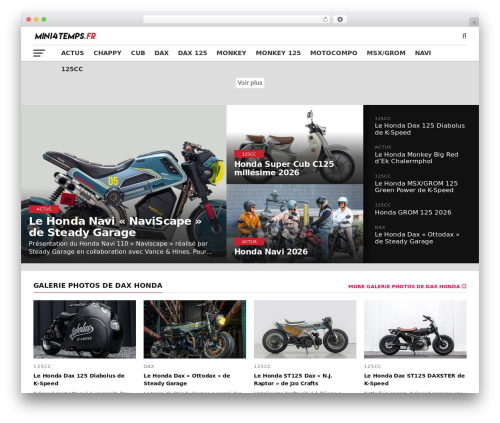
Task: Click the arrow icon after More Galerie link
Action: point(464,286)
